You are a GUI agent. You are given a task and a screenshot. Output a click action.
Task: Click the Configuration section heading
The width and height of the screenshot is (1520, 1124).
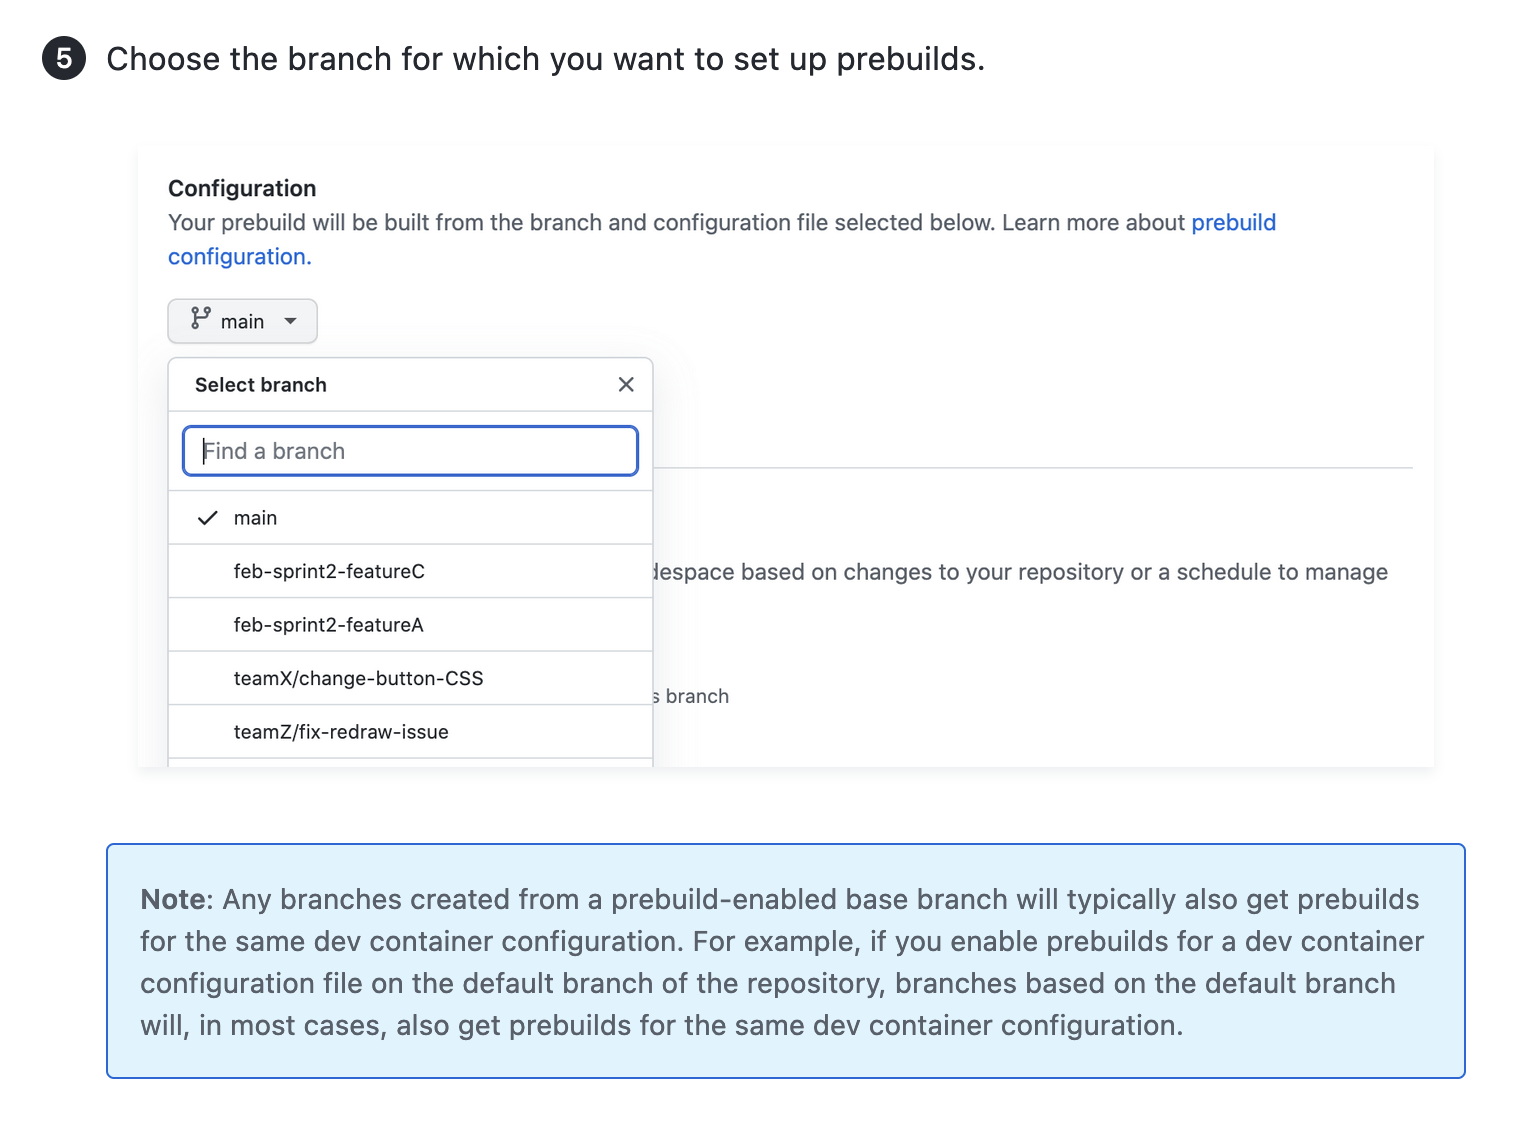click(x=242, y=188)
